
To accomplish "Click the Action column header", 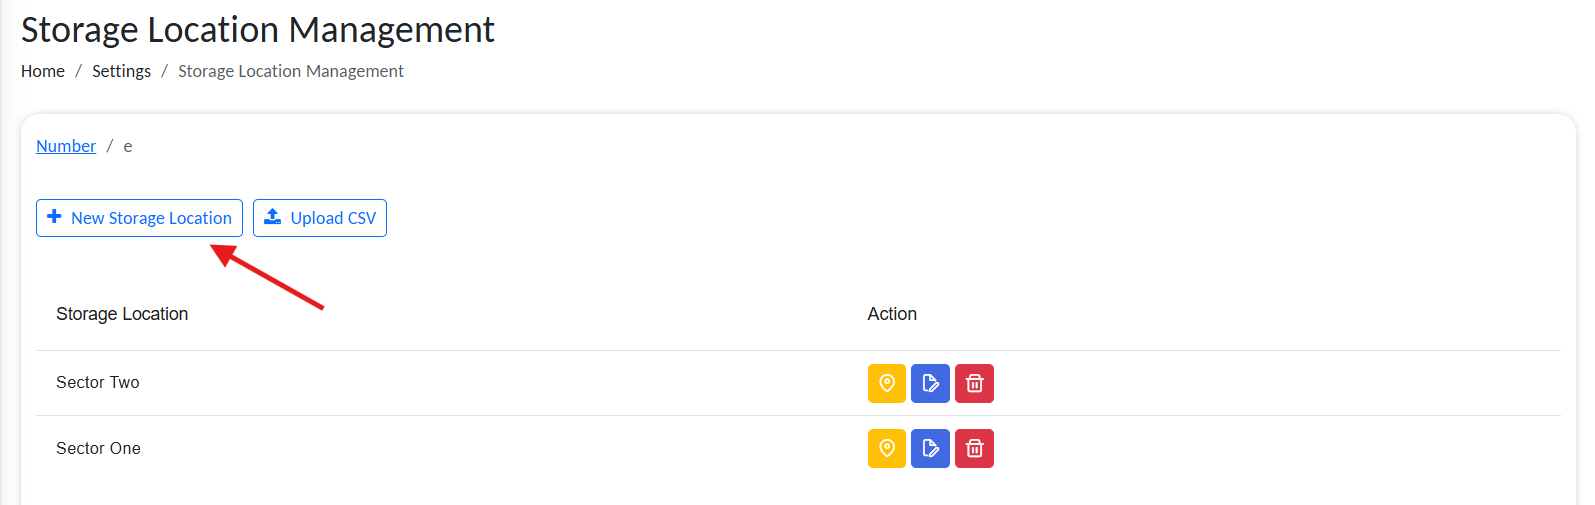I will [892, 314].
